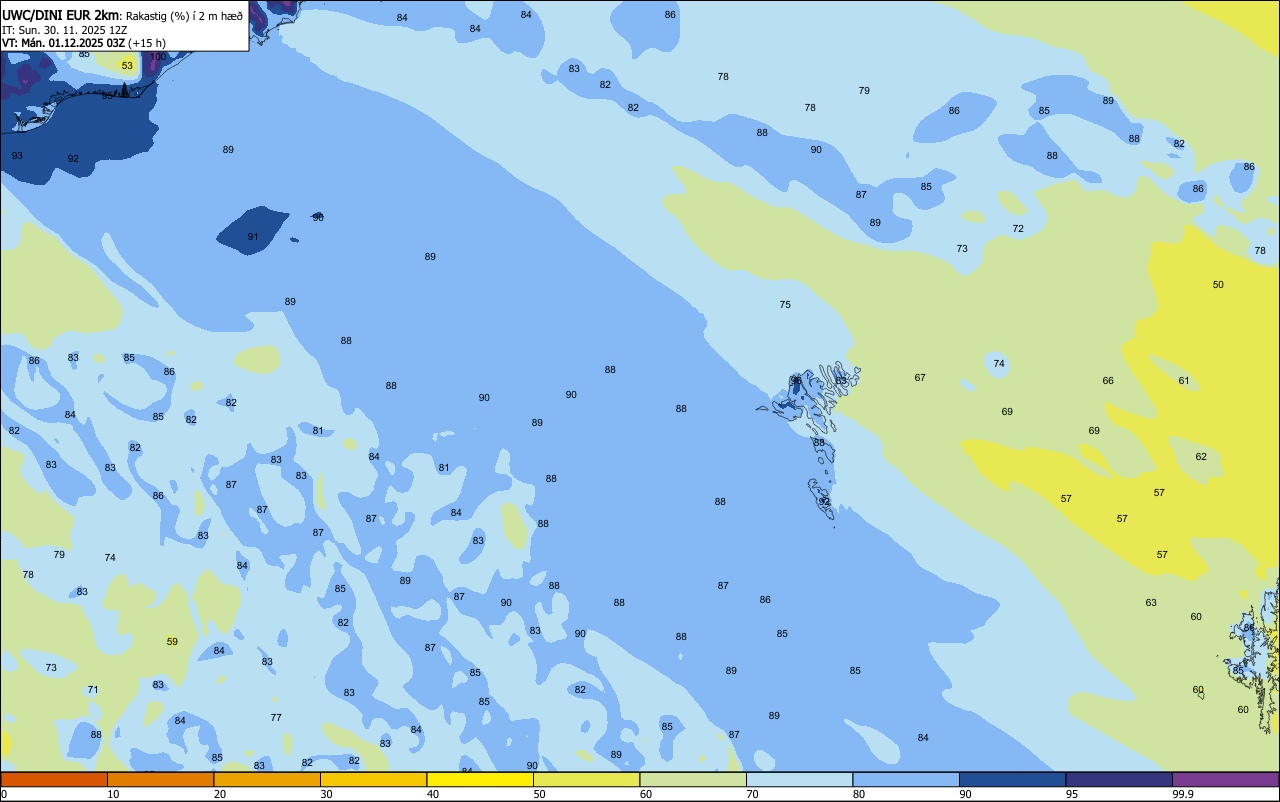1280x802 pixels.
Task: Click the 90–95 dark blue legend swatch
Action: 1012,779
